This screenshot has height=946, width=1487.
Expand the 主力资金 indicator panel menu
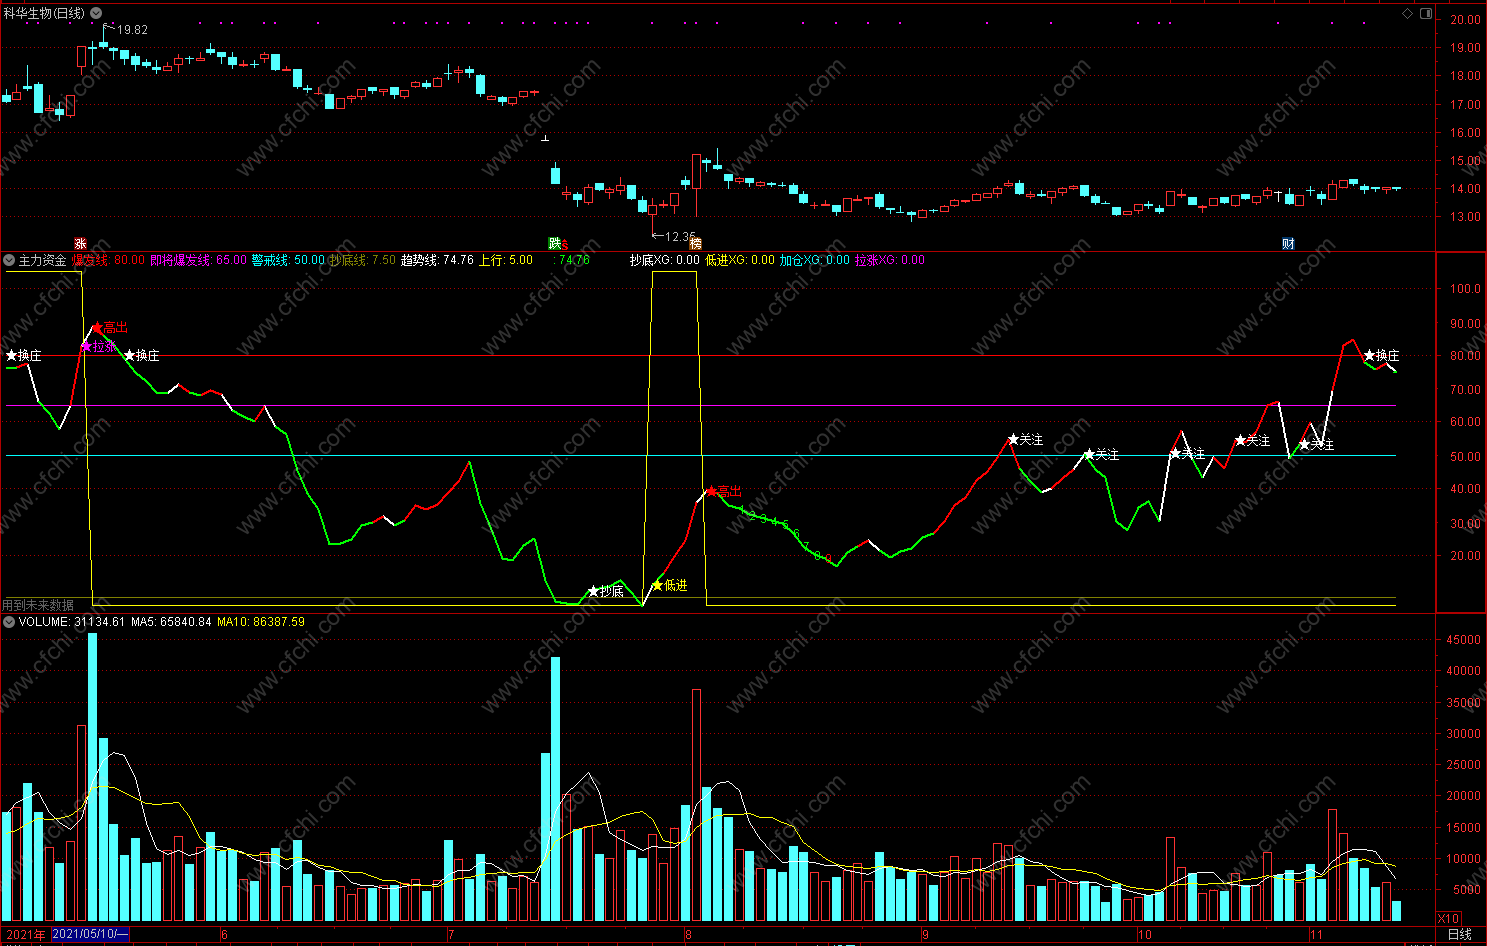(9, 260)
